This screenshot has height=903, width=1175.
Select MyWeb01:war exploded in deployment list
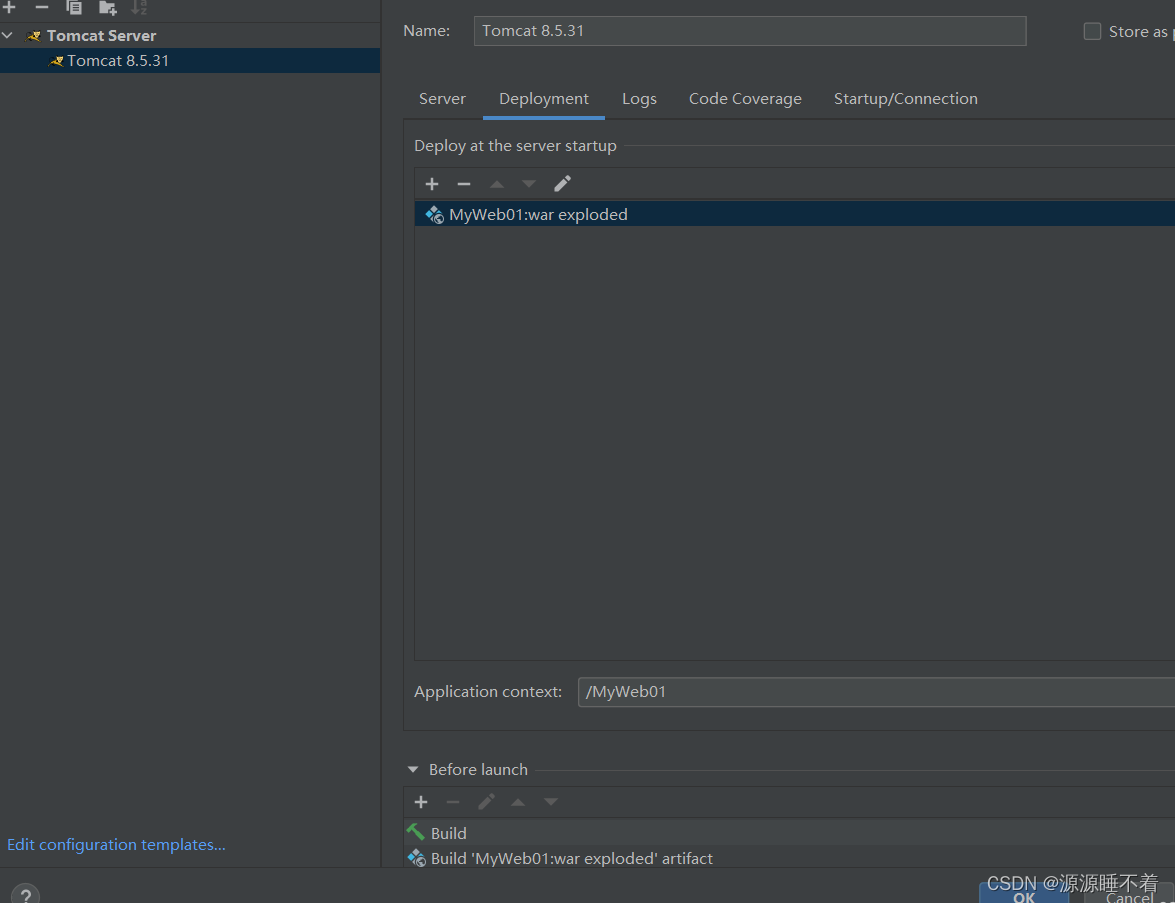coord(794,214)
